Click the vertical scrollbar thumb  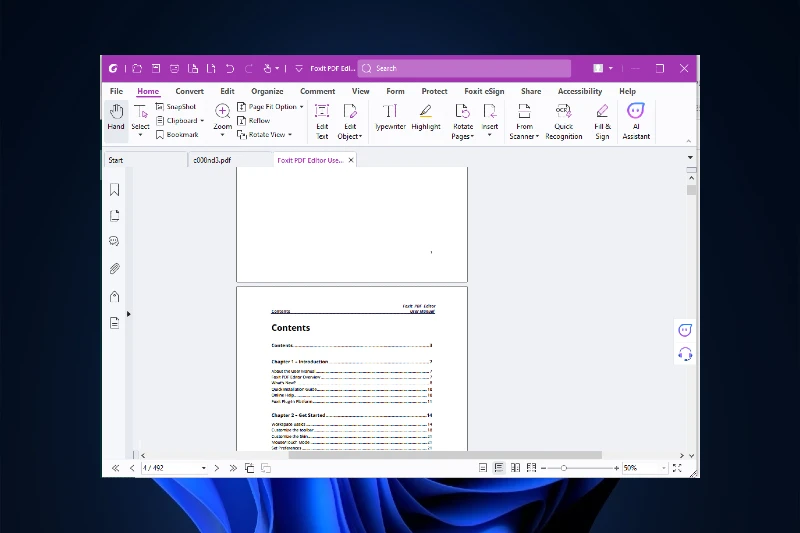click(x=691, y=190)
